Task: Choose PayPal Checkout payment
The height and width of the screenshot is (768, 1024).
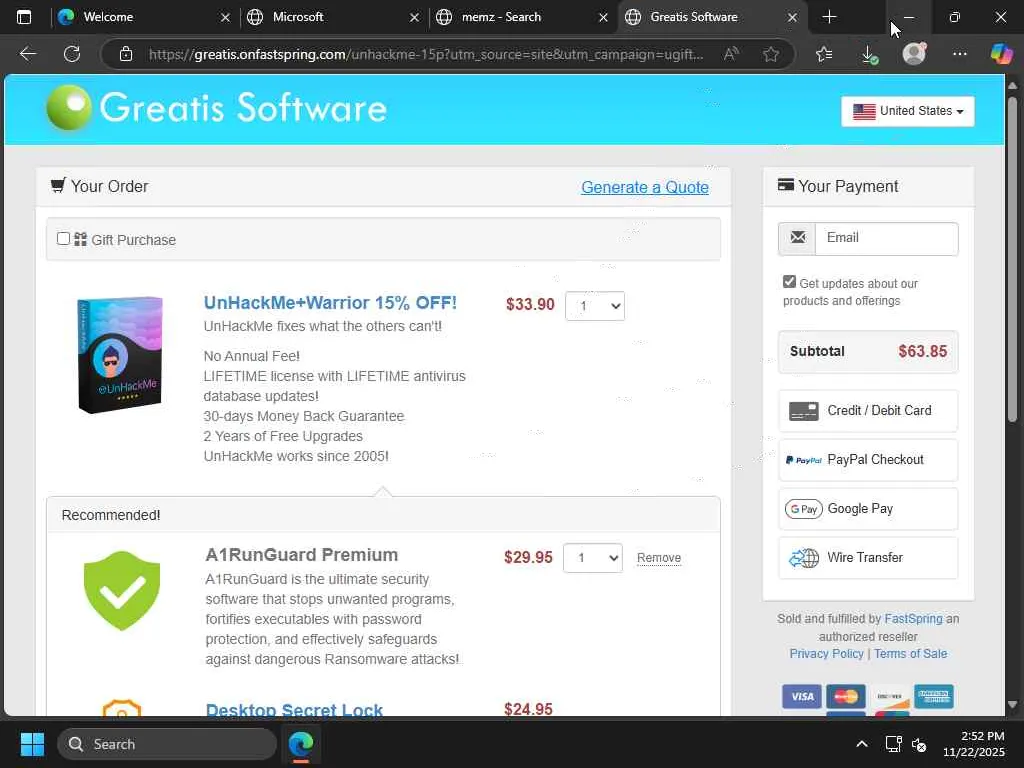Action: pos(868,460)
